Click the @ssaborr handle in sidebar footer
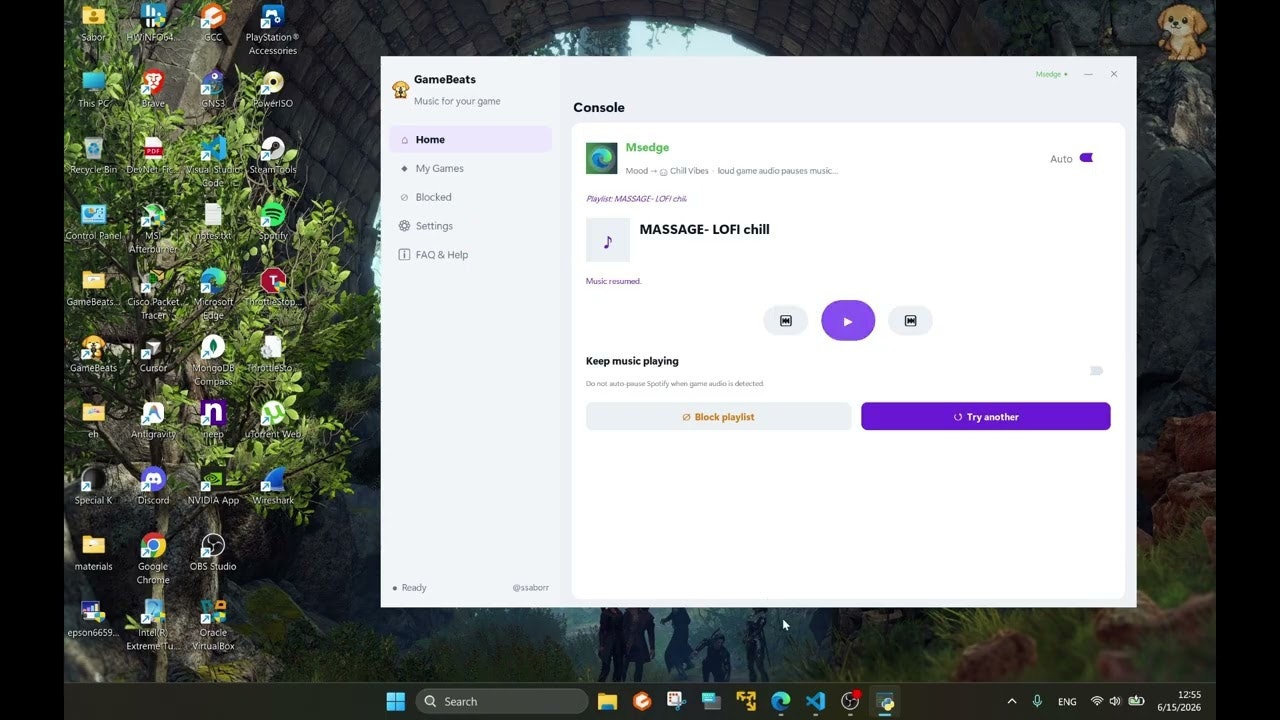This screenshot has width=1280, height=720. coord(530,588)
